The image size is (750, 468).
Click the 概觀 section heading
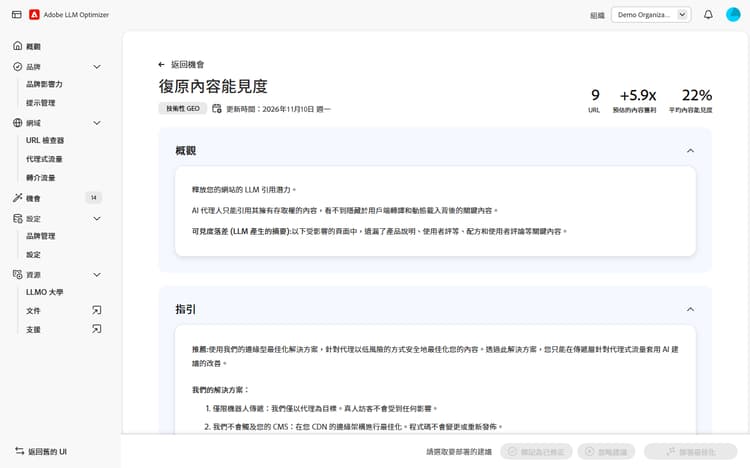186,151
